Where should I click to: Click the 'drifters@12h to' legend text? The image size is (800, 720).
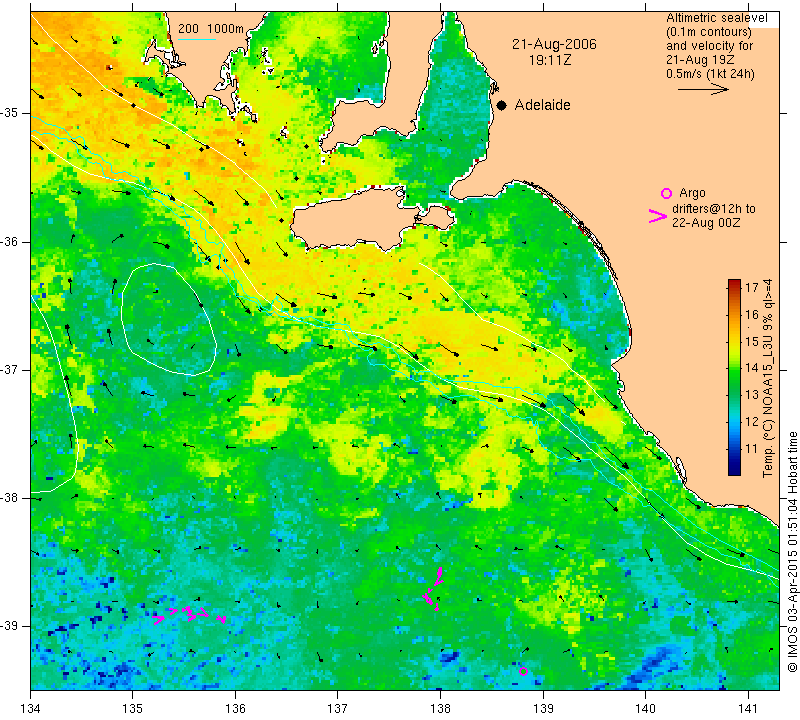click(714, 209)
